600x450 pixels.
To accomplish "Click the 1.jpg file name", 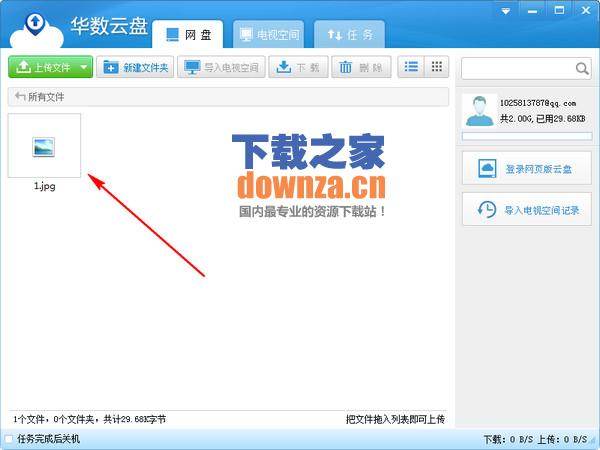I will point(44,186).
